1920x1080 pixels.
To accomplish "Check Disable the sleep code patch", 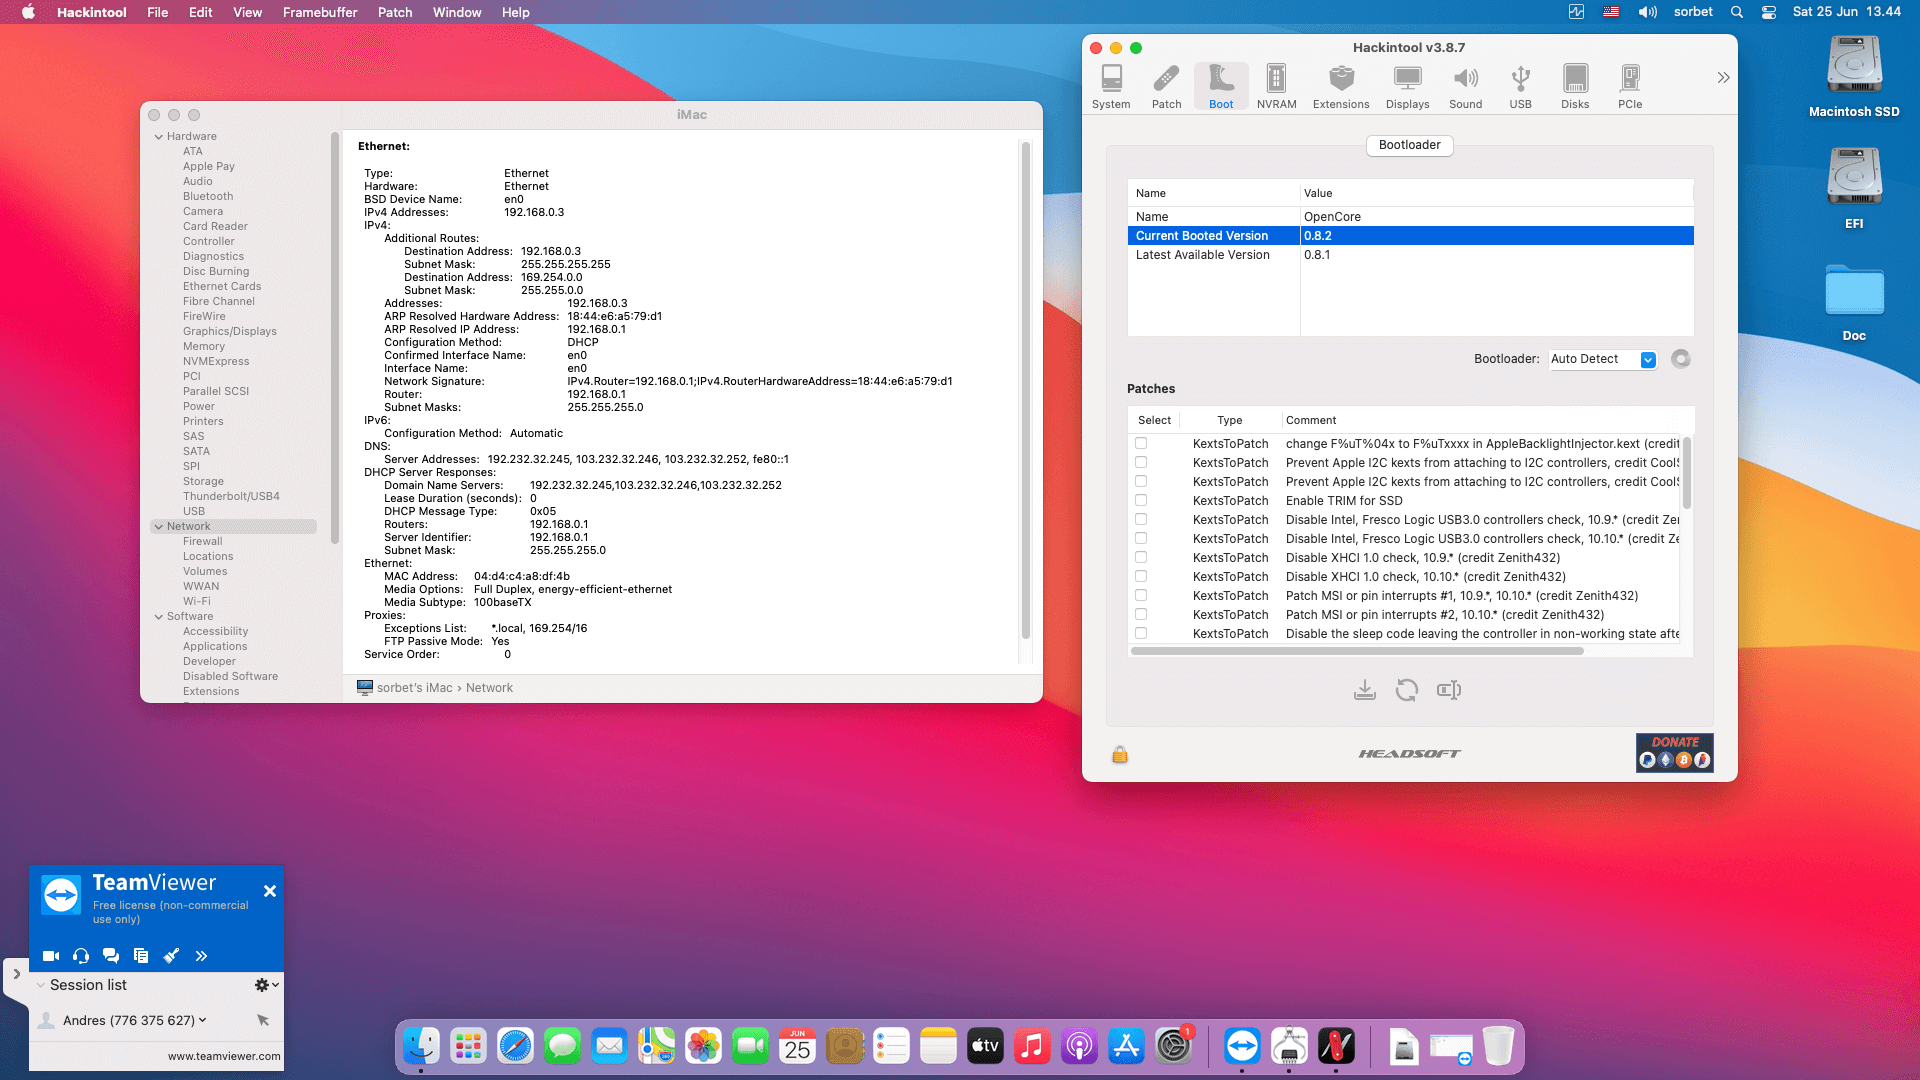I will [x=1141, y=633].
